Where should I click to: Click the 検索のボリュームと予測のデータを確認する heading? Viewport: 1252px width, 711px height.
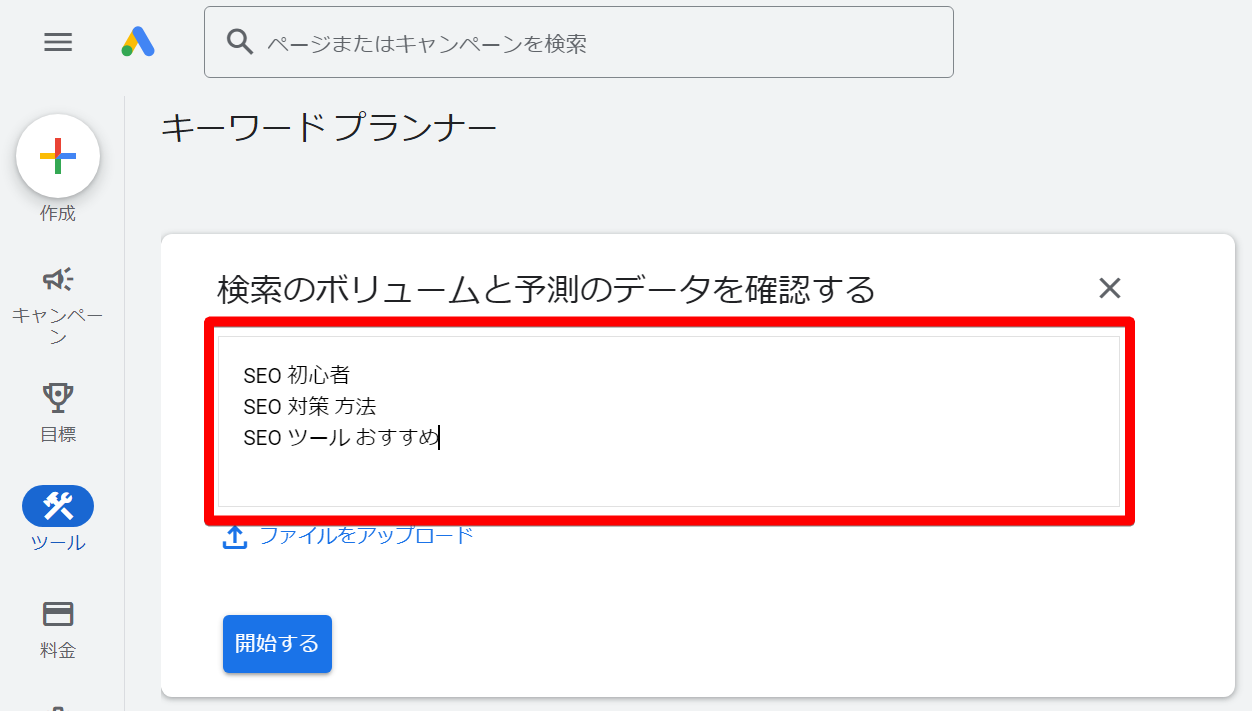[546, 290]
